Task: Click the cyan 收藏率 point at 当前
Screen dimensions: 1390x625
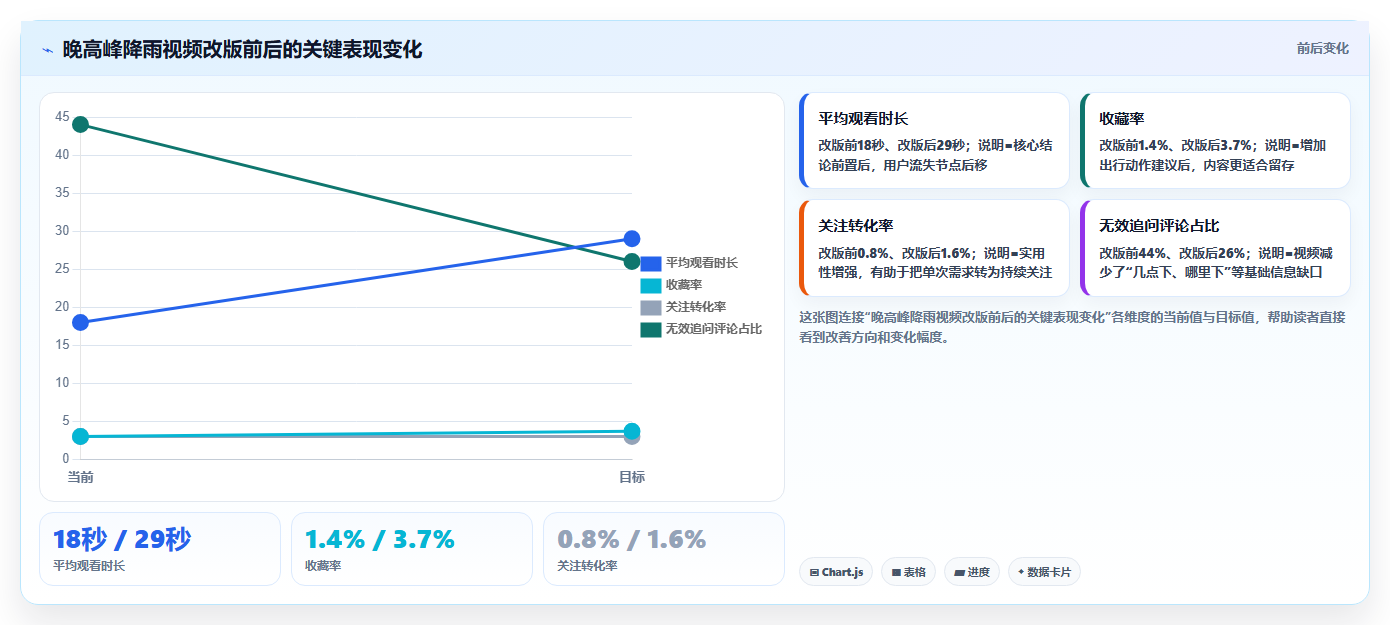Action: [80, 436]
